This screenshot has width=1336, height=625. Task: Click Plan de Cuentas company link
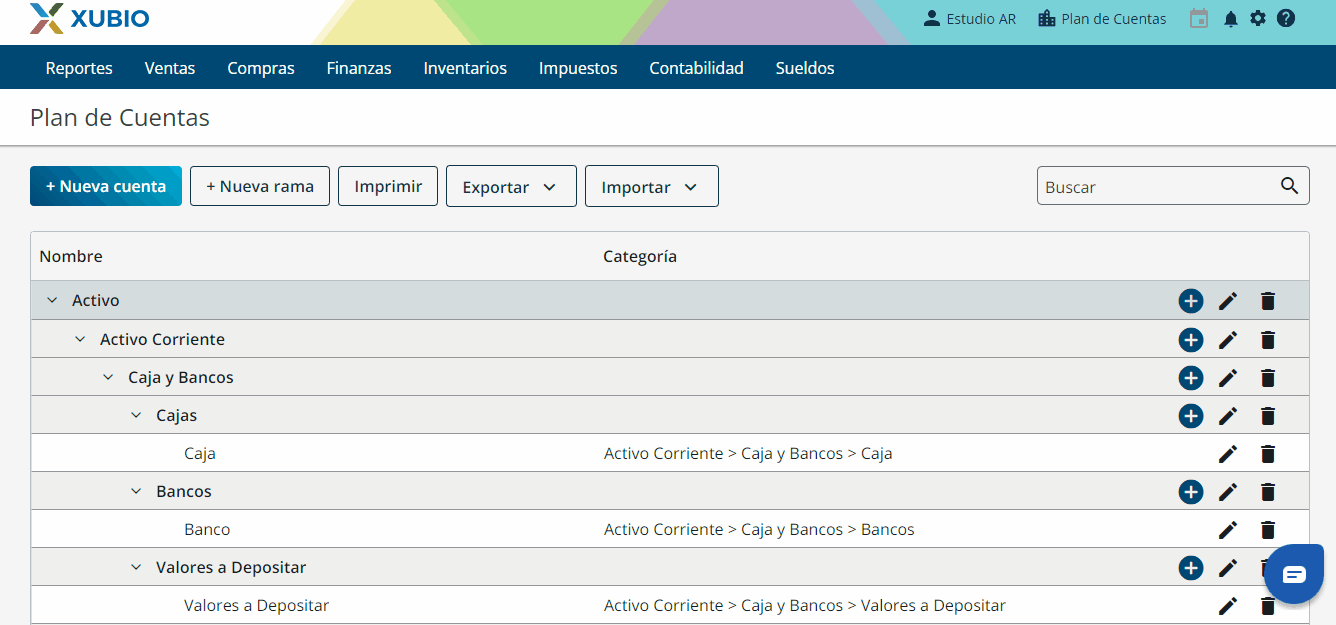[1102, 18]
